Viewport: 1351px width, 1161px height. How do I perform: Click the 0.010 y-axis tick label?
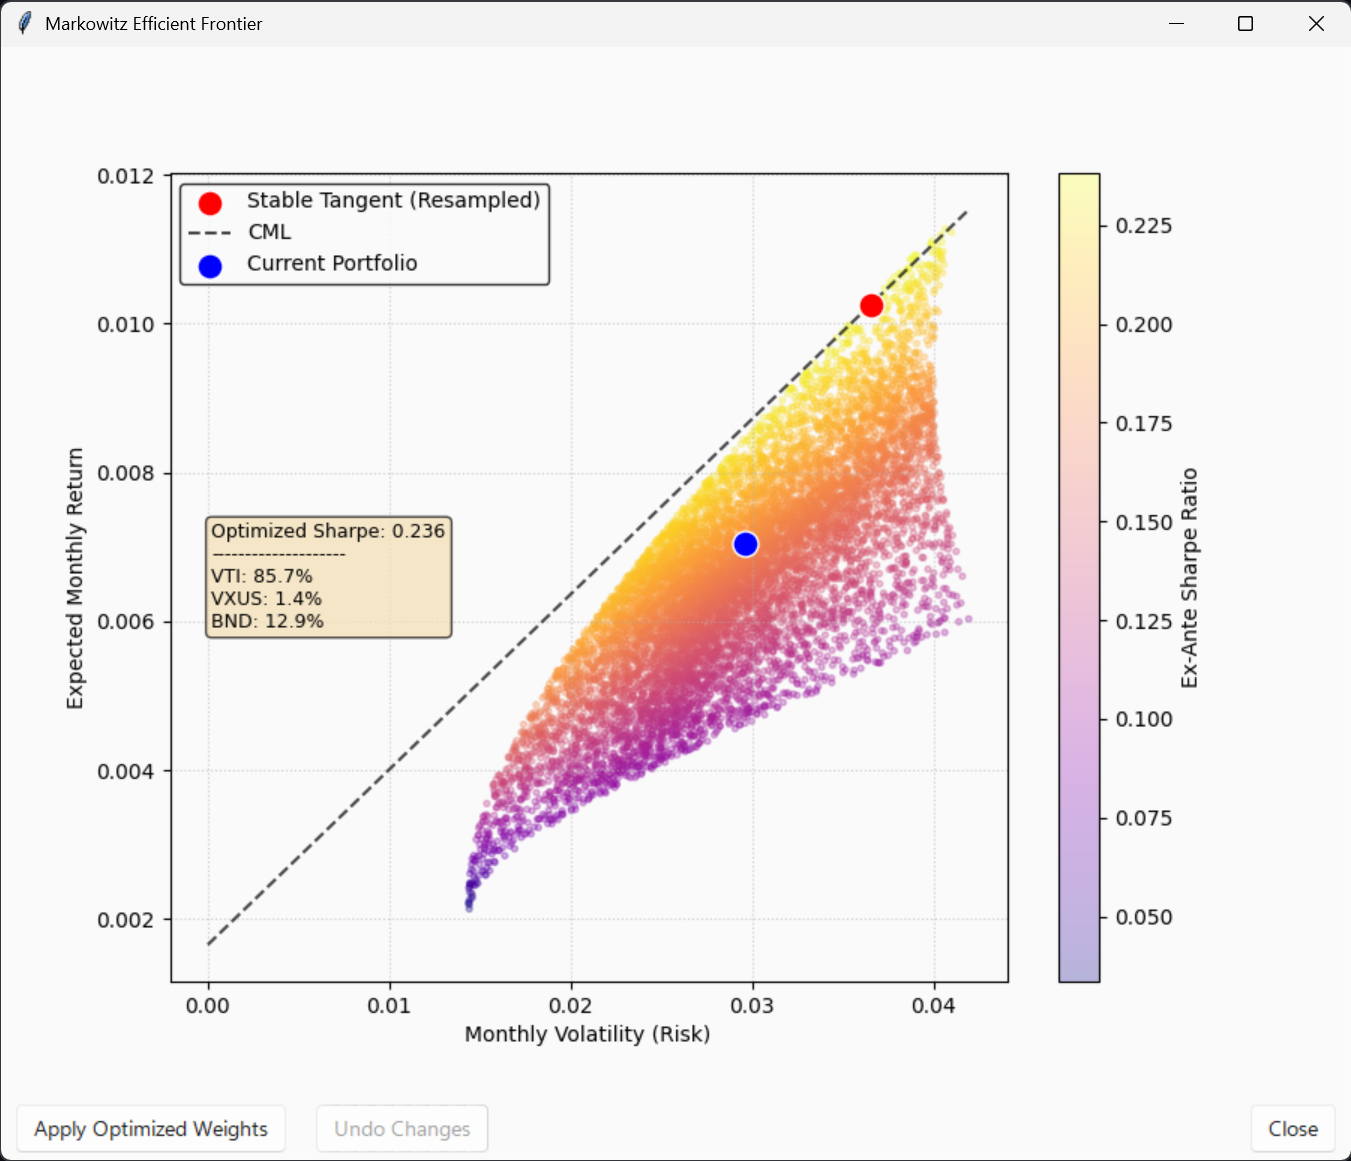(x=126, y=325)
